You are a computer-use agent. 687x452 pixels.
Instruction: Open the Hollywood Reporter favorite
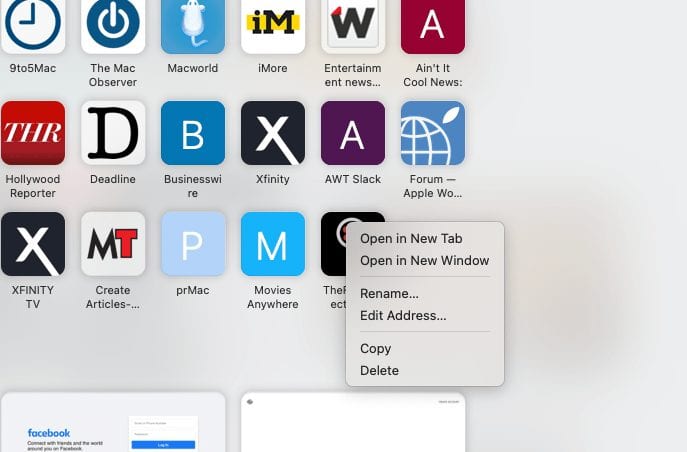(x=33, y=133)
